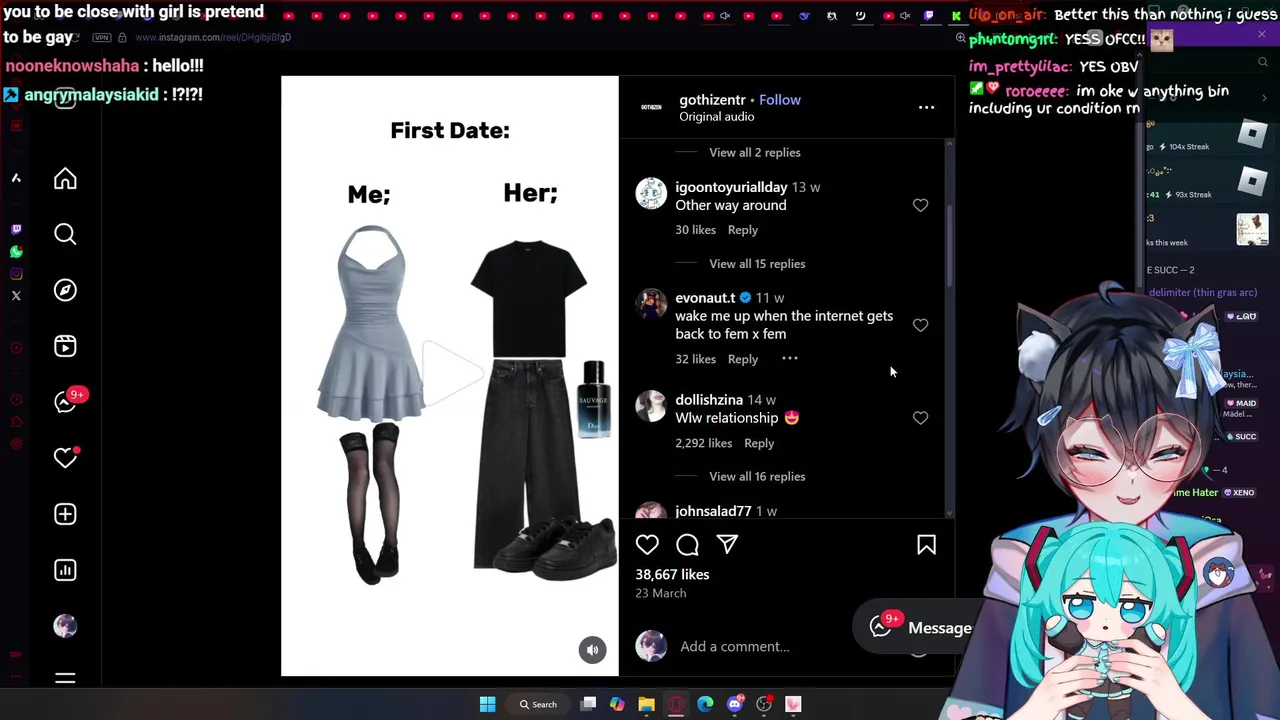Expand View all 2 replies
The height and width of the screenshot is (720, 1280).
[x=754, y=152]
